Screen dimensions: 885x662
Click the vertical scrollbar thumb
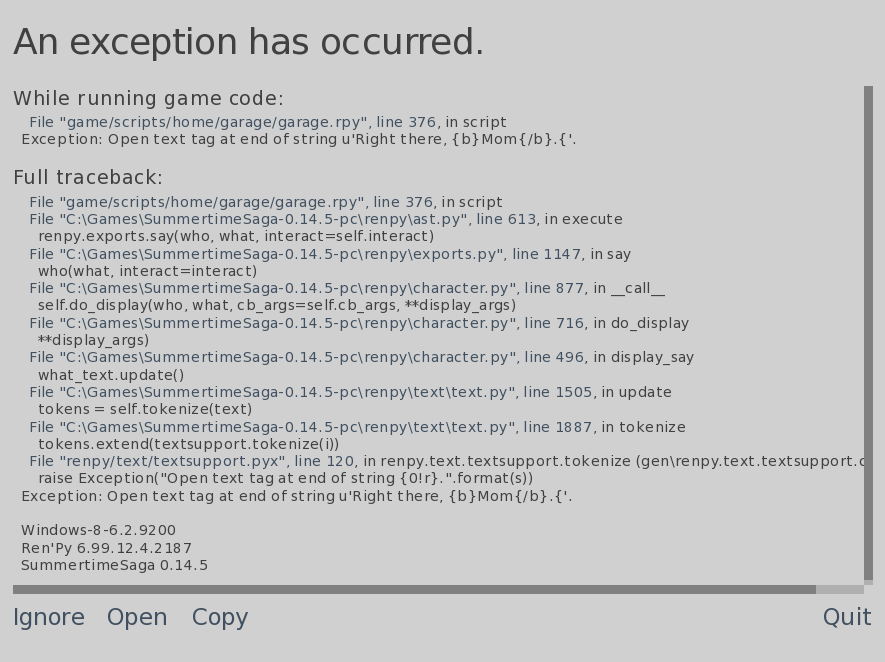(x=868, y=332)
